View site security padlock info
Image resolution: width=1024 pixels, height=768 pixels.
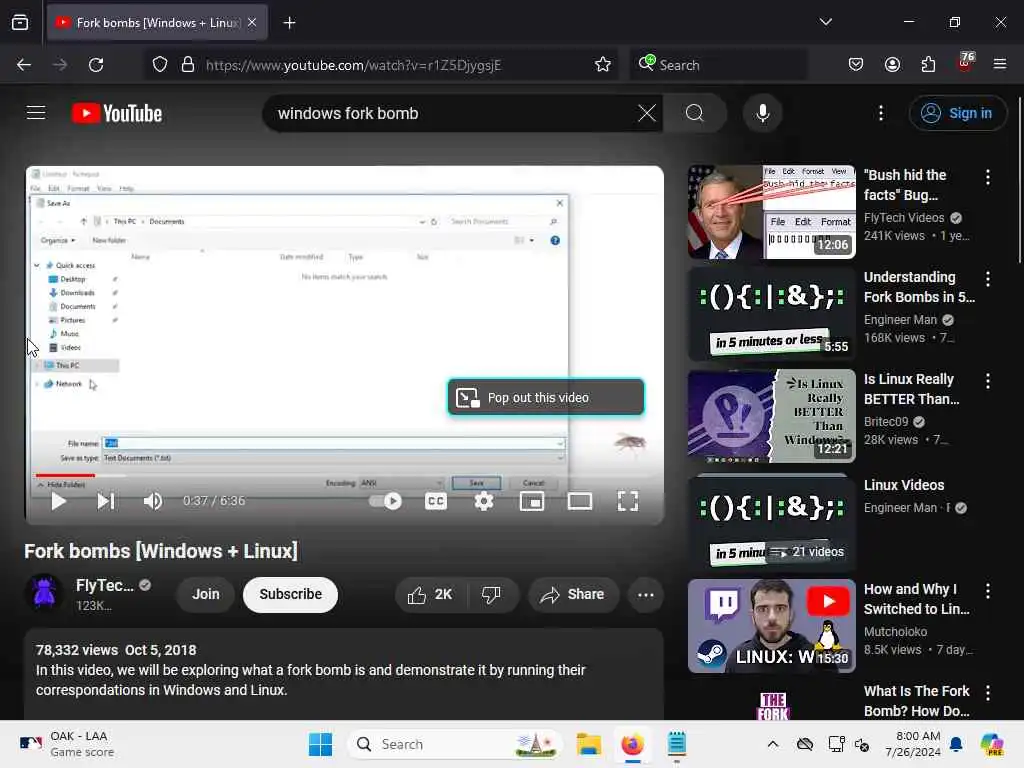(188, 65)
